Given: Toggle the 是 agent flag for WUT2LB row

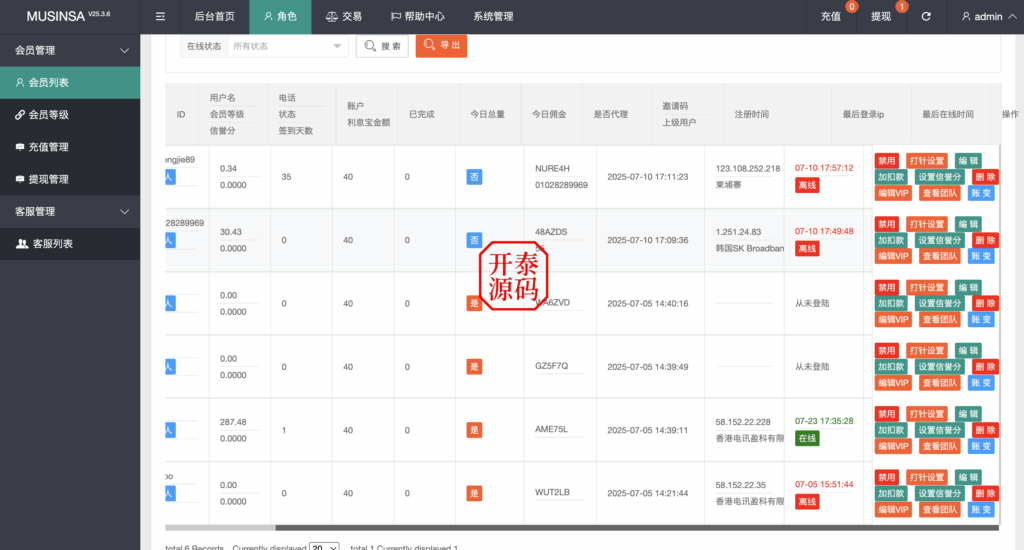Looking at the screenshot, I should (x=474, y=493).
